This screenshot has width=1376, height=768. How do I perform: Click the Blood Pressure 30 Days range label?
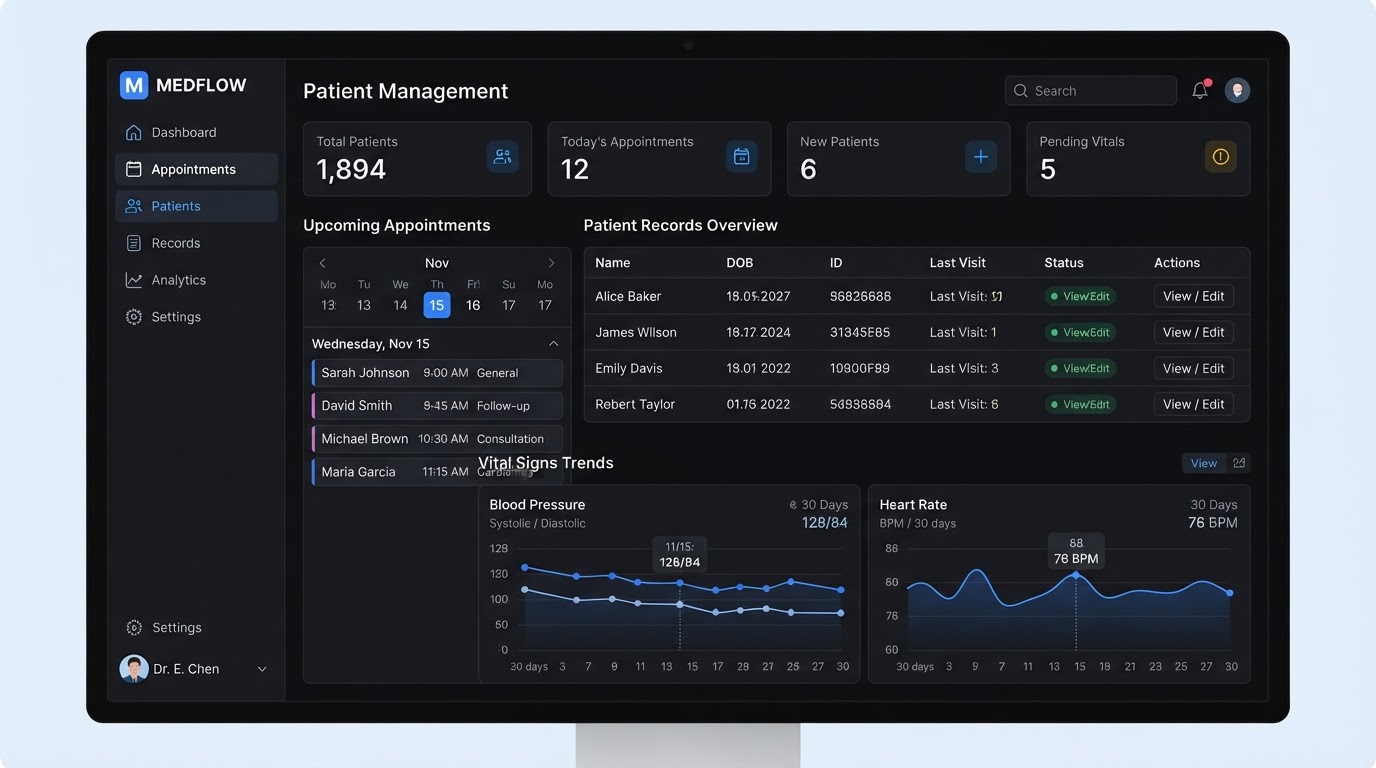(818, 505)
